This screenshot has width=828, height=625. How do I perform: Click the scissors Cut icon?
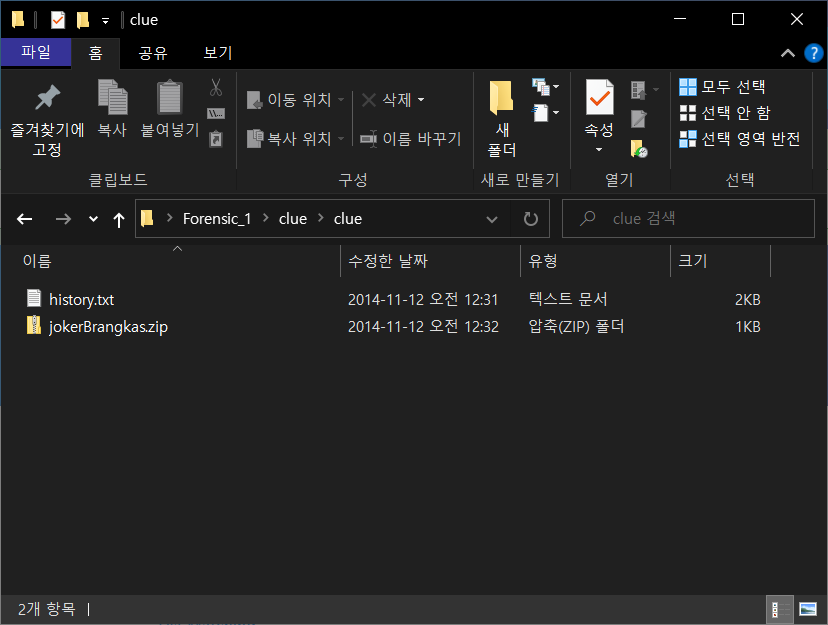tap(216, 87)
